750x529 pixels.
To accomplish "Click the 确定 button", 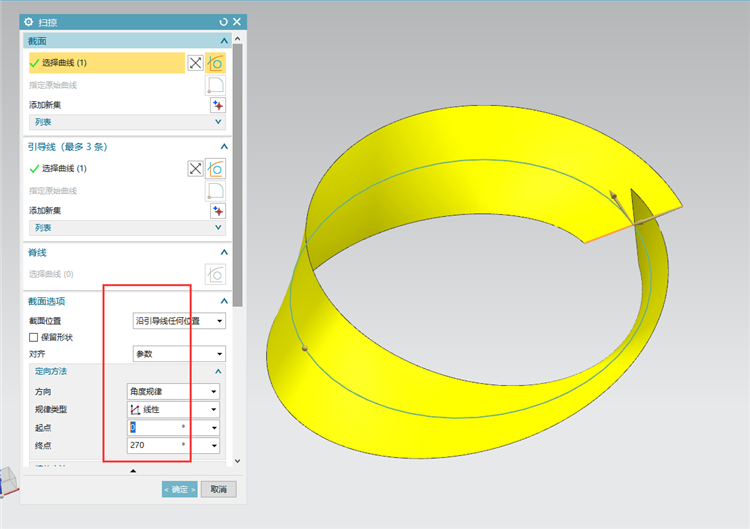I will [179, 489].
